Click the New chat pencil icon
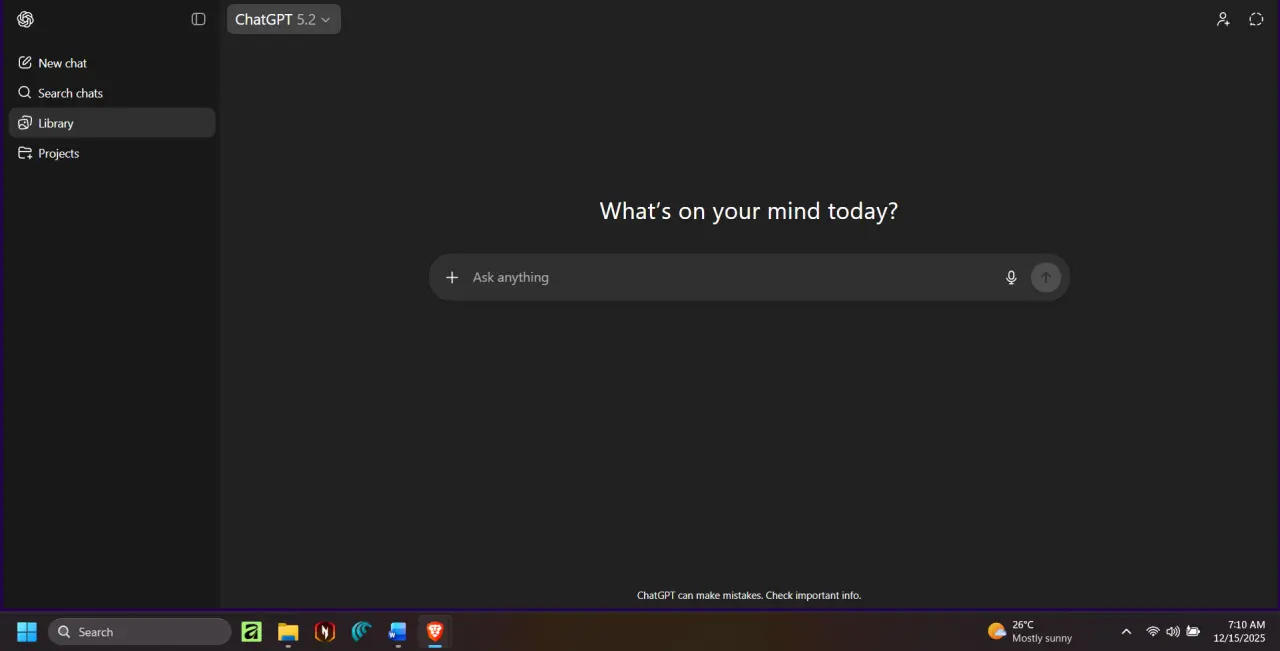 (25, 63)
